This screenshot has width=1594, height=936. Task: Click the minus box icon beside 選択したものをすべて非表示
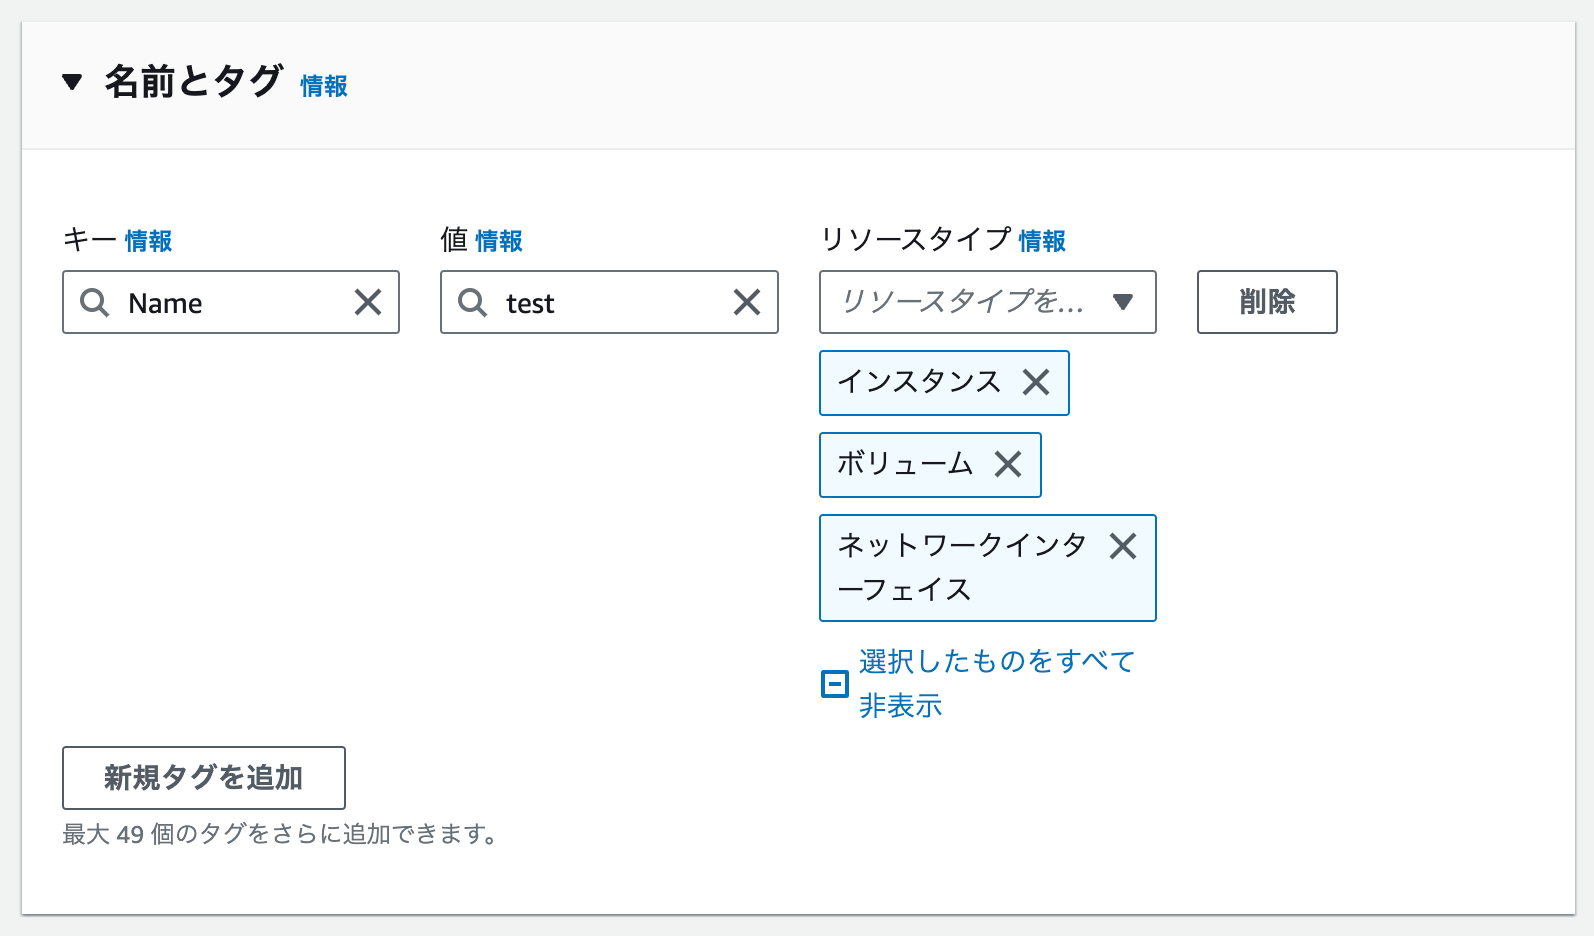pos(835,684)
